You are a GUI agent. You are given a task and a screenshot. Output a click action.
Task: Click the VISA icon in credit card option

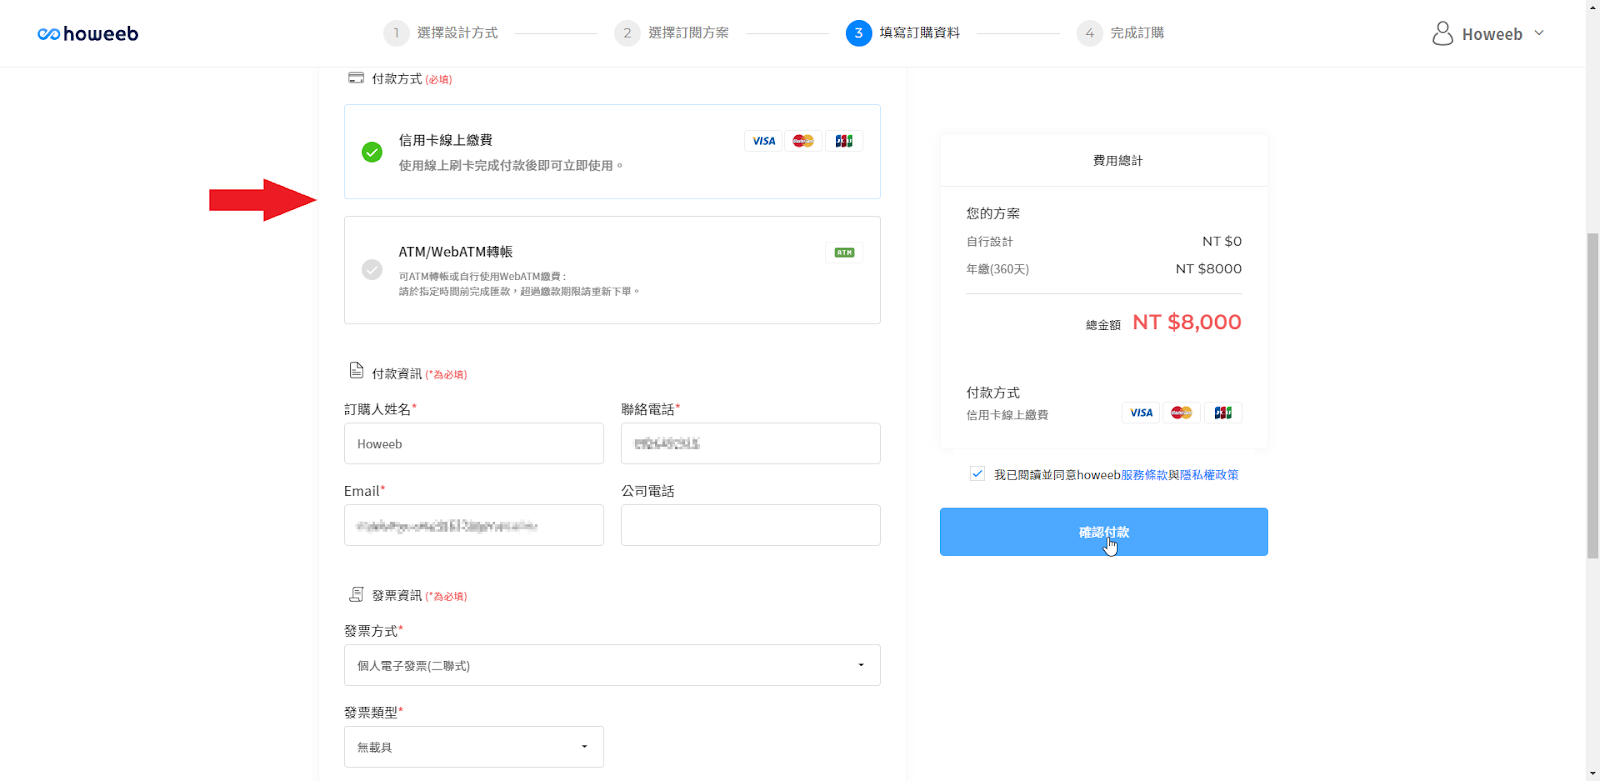pyautogui.click(x=764, y=141)
